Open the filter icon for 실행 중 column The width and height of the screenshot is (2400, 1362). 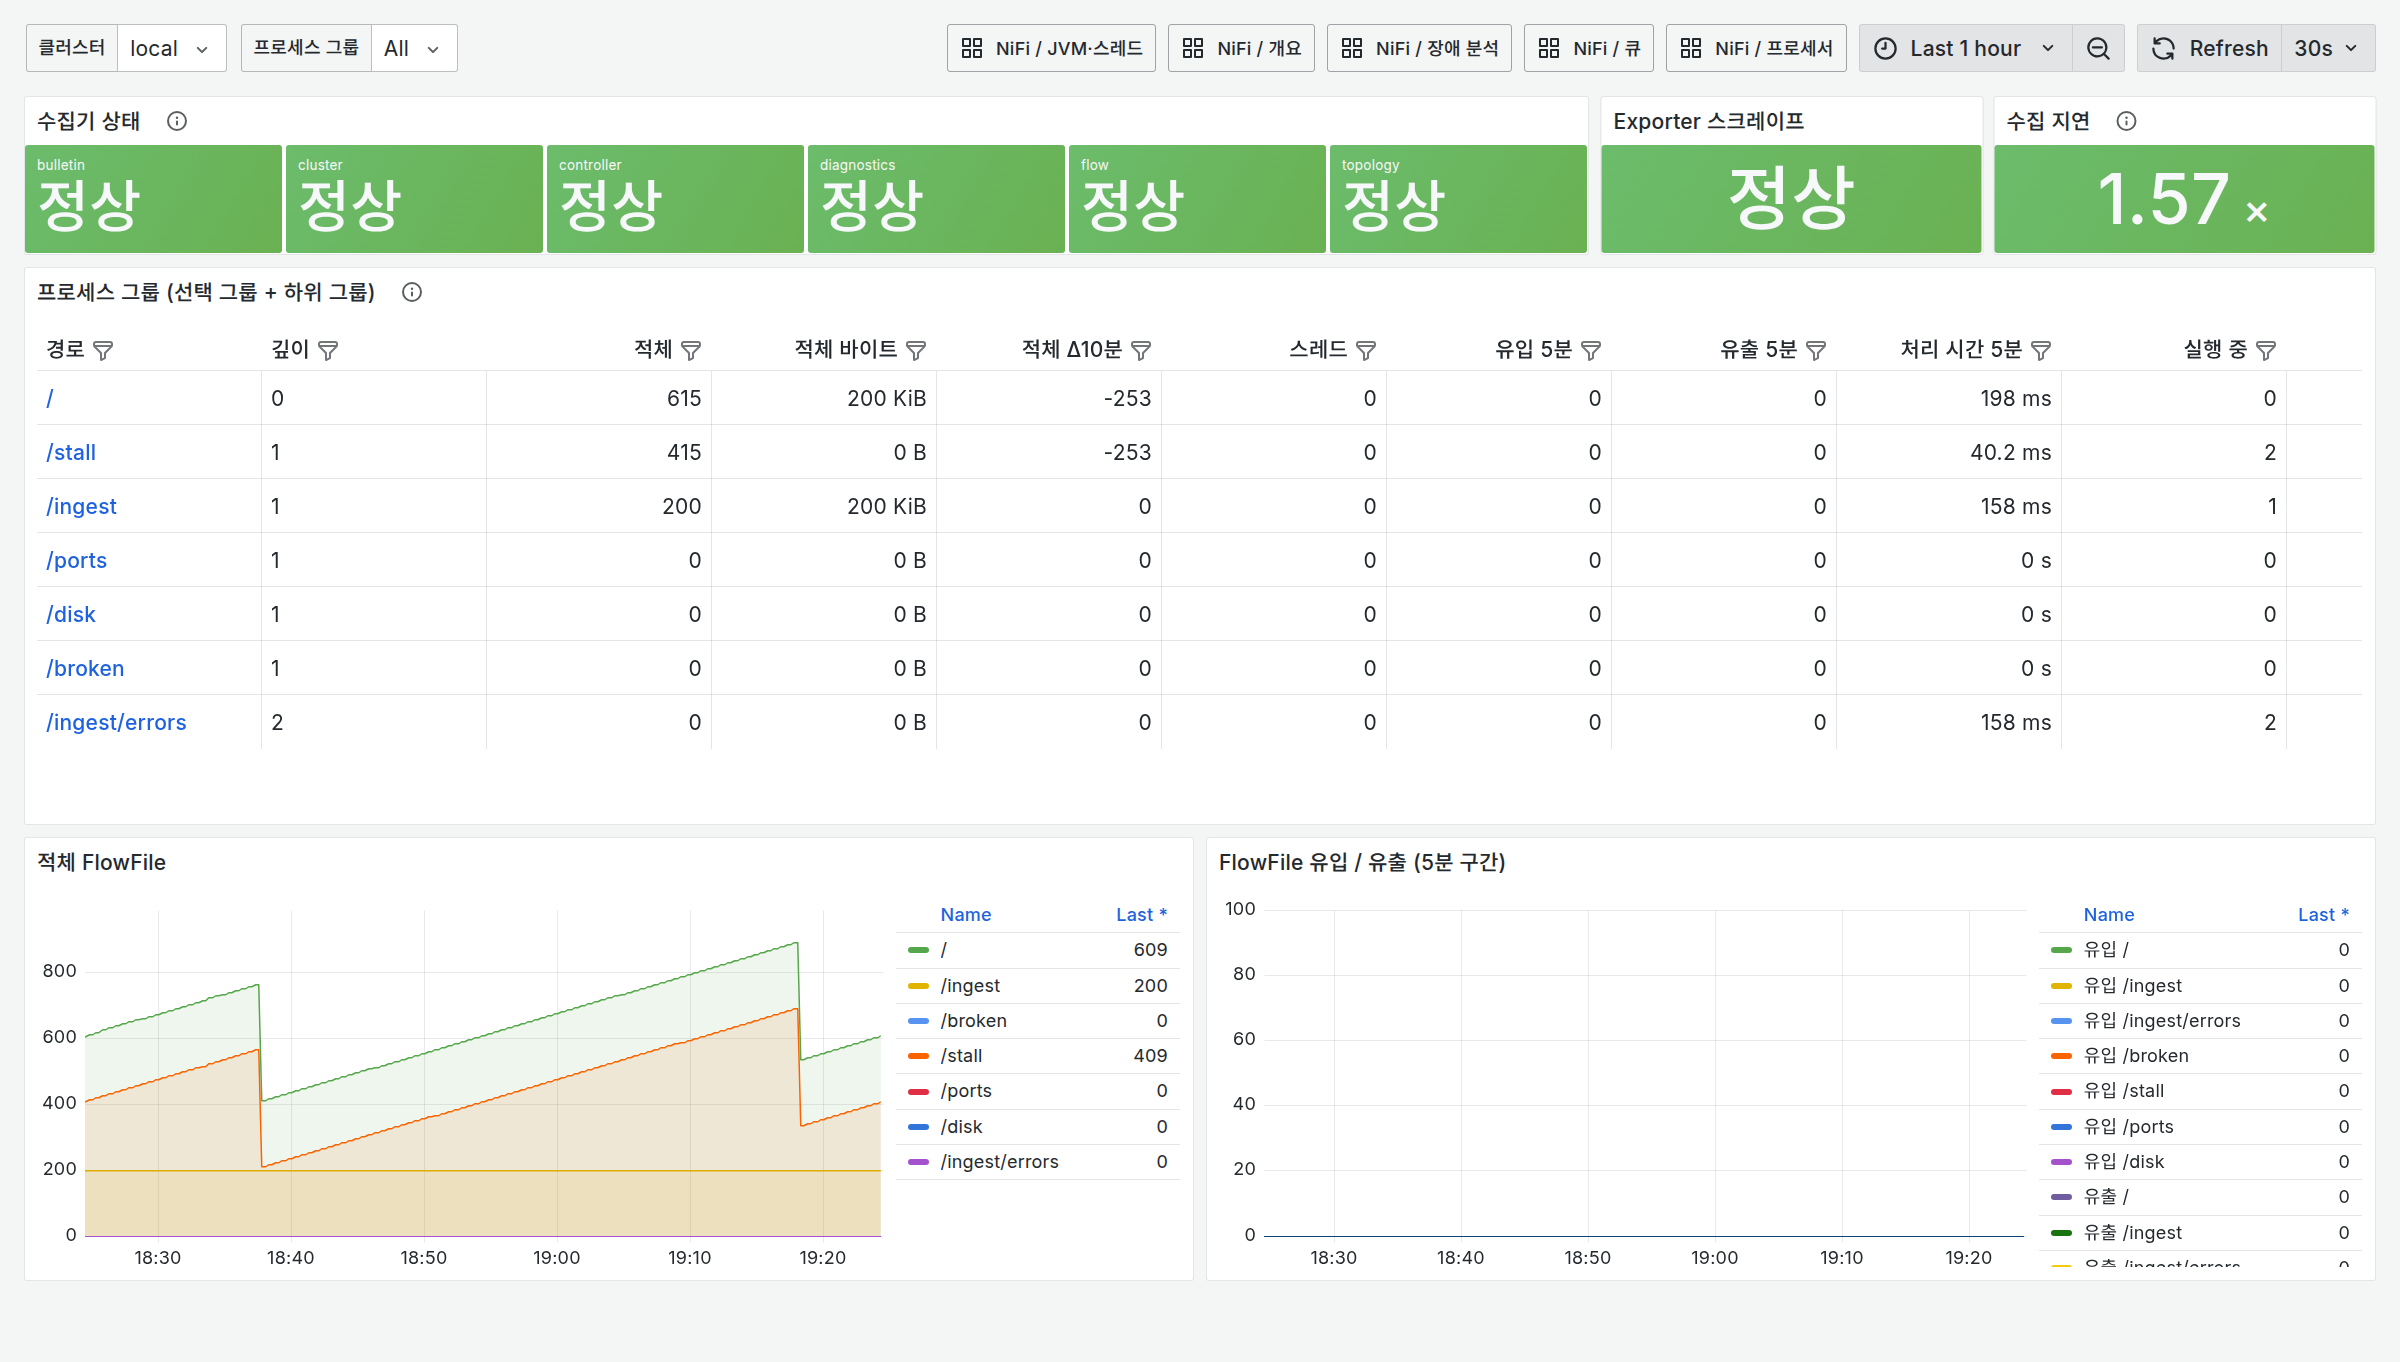[x=2266, y=350]
